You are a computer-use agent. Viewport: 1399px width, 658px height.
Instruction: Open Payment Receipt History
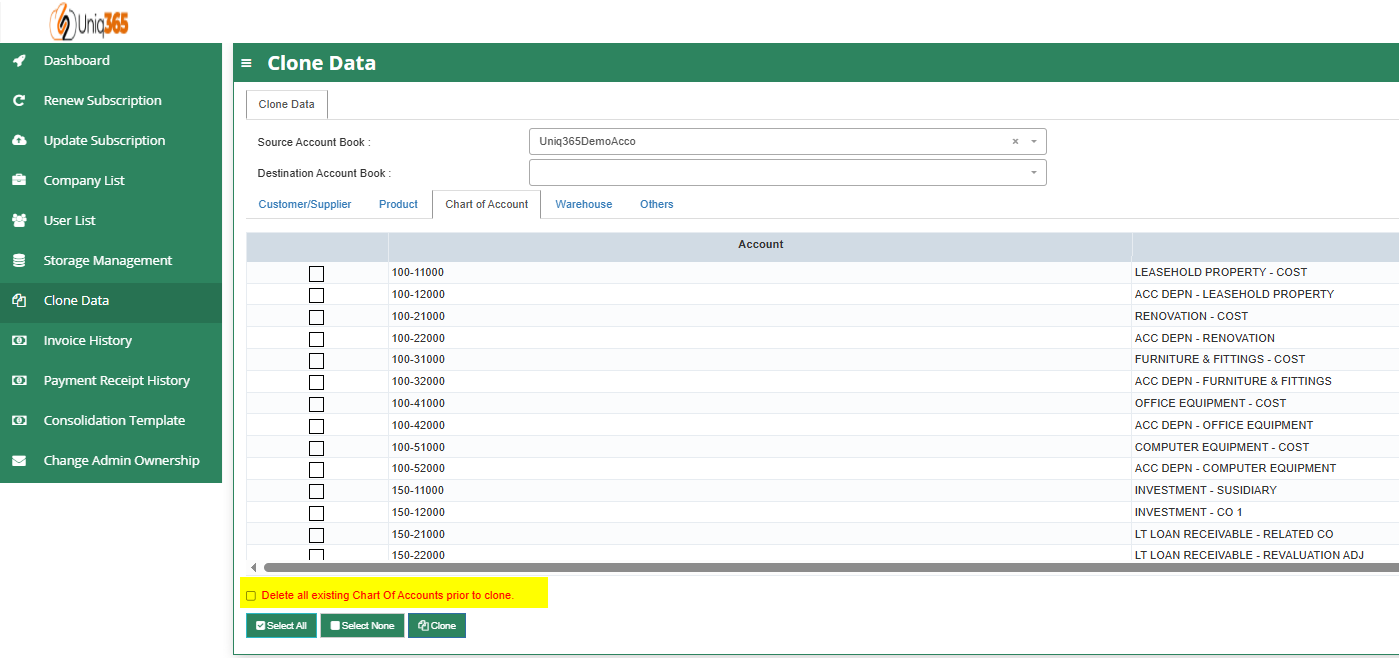111,381
